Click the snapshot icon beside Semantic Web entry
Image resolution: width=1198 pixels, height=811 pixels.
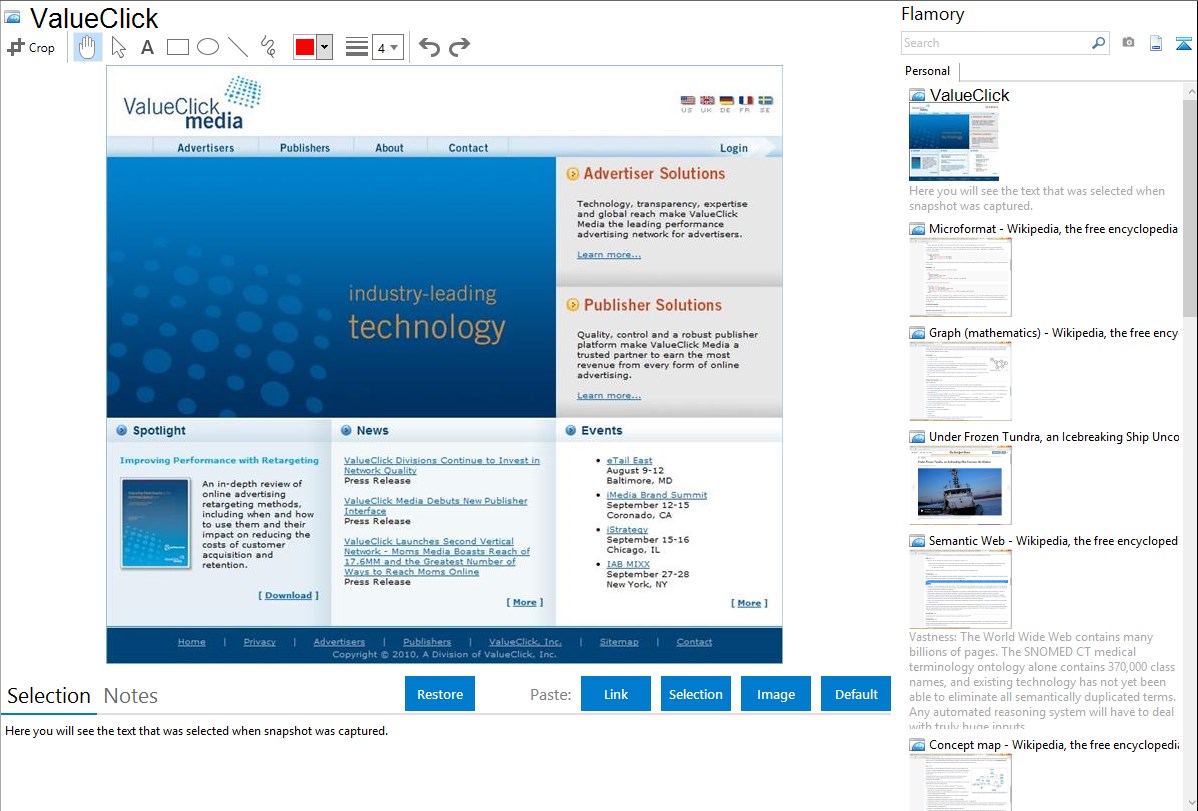(917, 541)
